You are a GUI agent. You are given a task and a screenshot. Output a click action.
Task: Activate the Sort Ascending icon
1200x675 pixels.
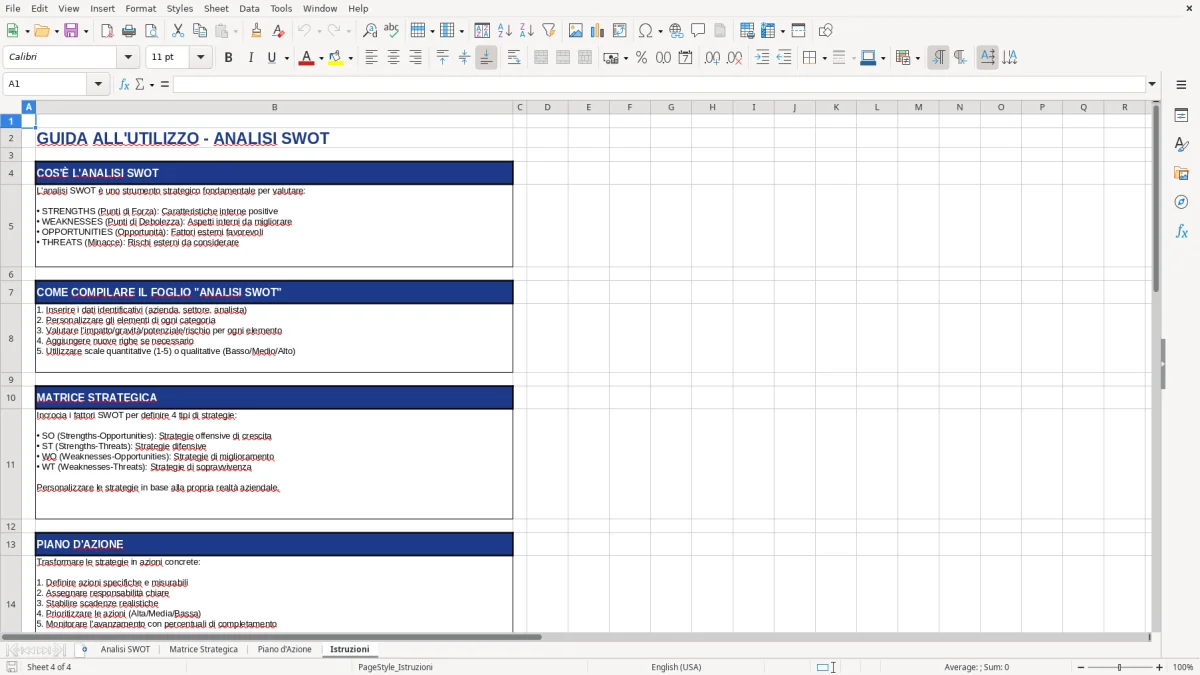(505, 30)
